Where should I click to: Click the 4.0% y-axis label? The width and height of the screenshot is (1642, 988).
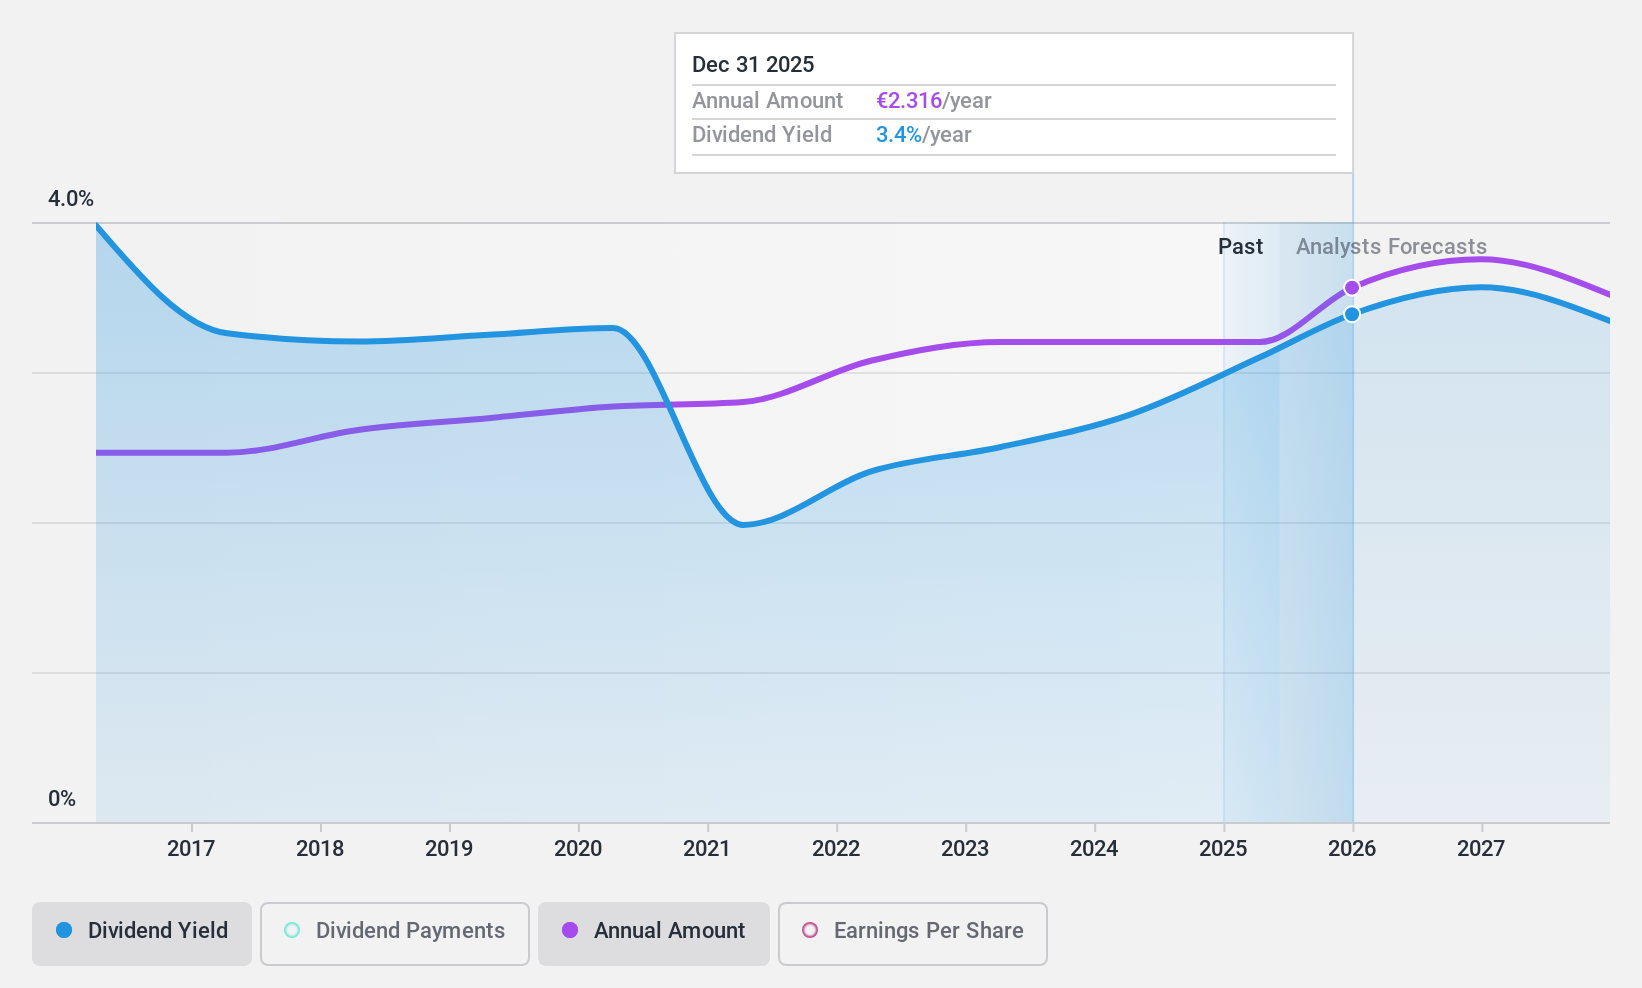pyautogui.click(x=71, y=199)
